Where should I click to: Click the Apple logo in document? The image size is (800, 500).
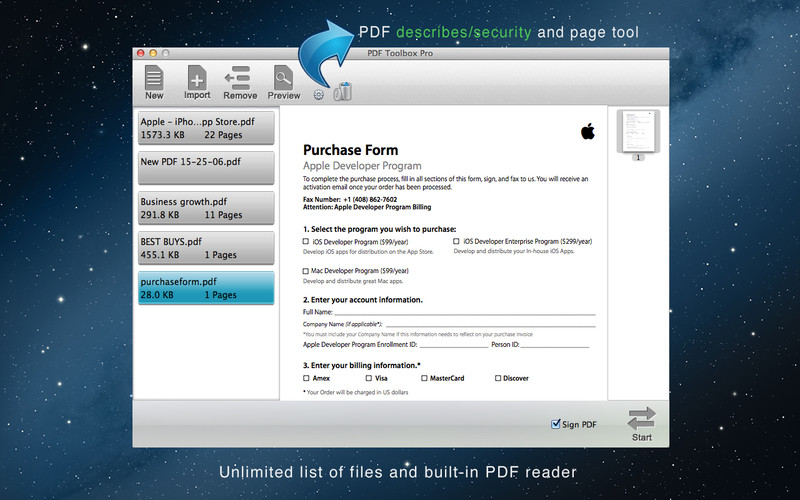[x=588, y=131]
